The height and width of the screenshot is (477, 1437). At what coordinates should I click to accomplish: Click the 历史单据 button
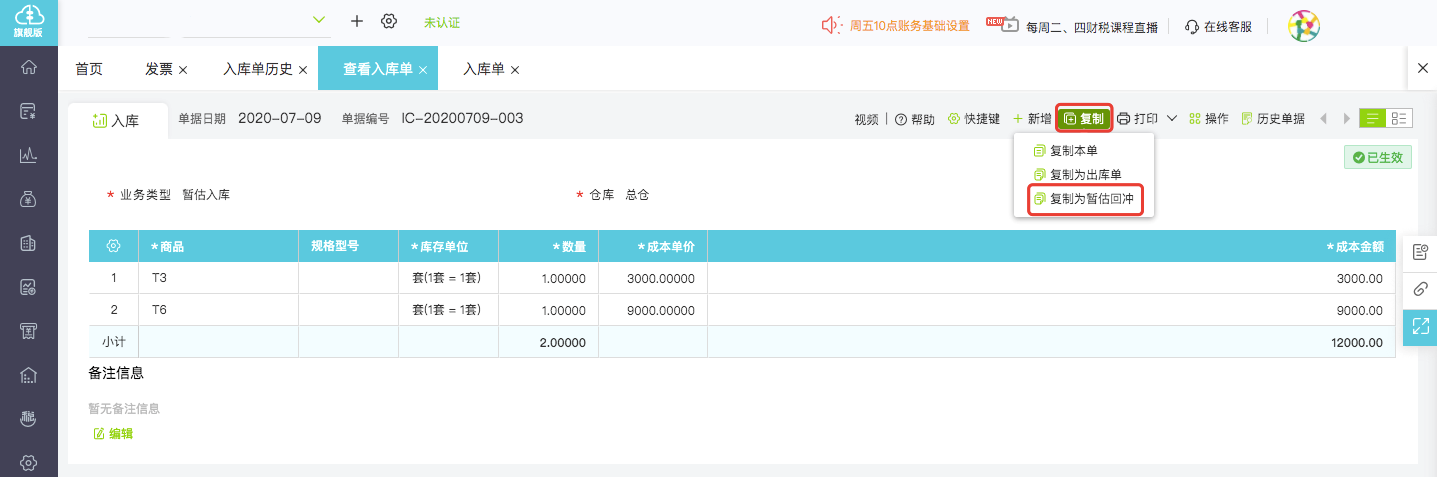tap(1272, 119)
